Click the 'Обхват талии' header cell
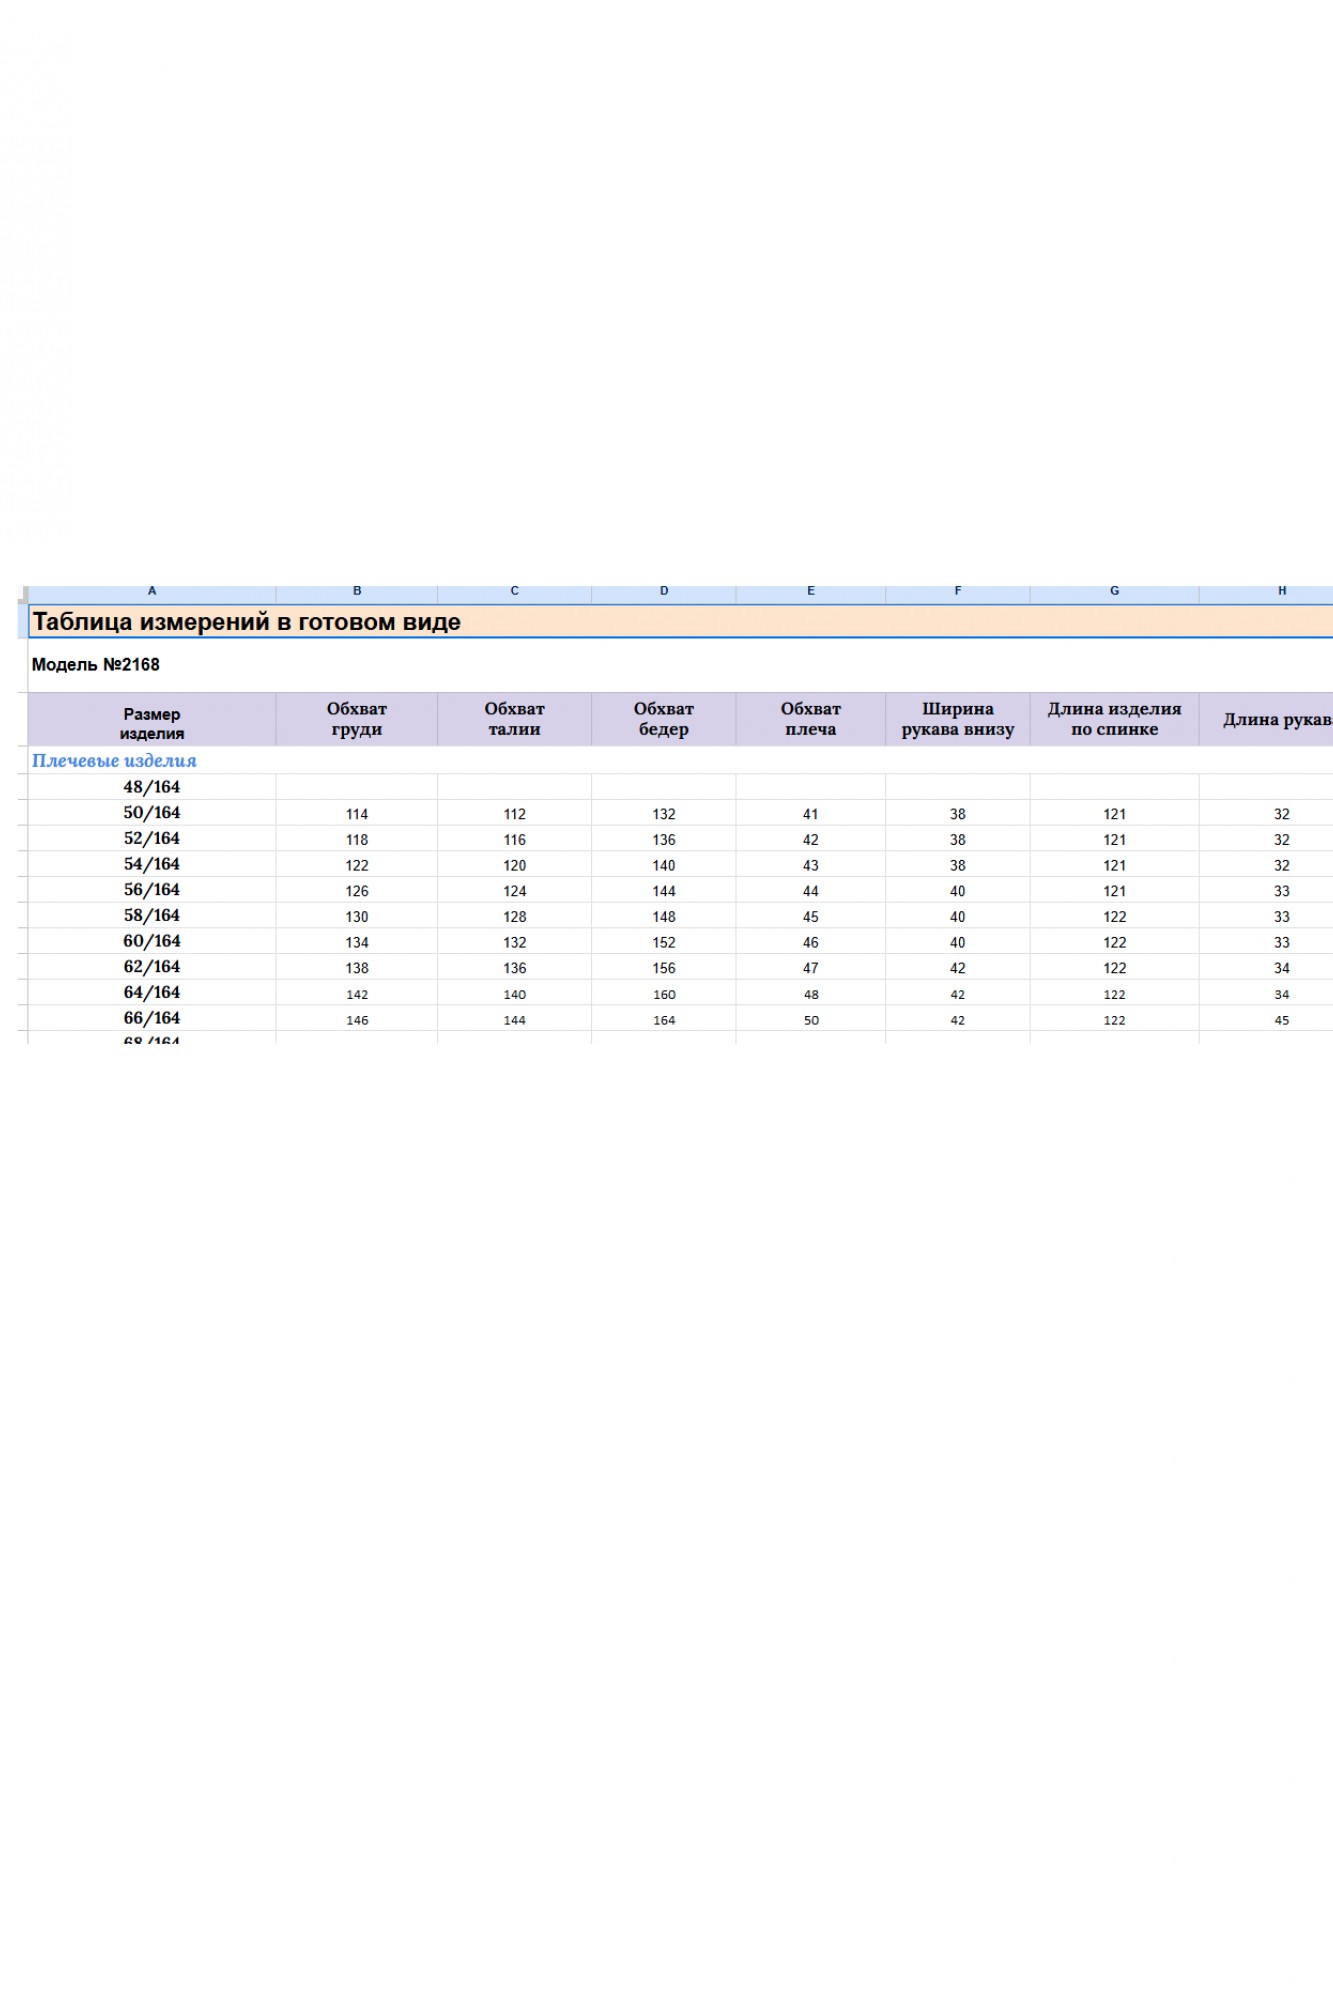This screenshot has height=2000, width=1333. 514,719
